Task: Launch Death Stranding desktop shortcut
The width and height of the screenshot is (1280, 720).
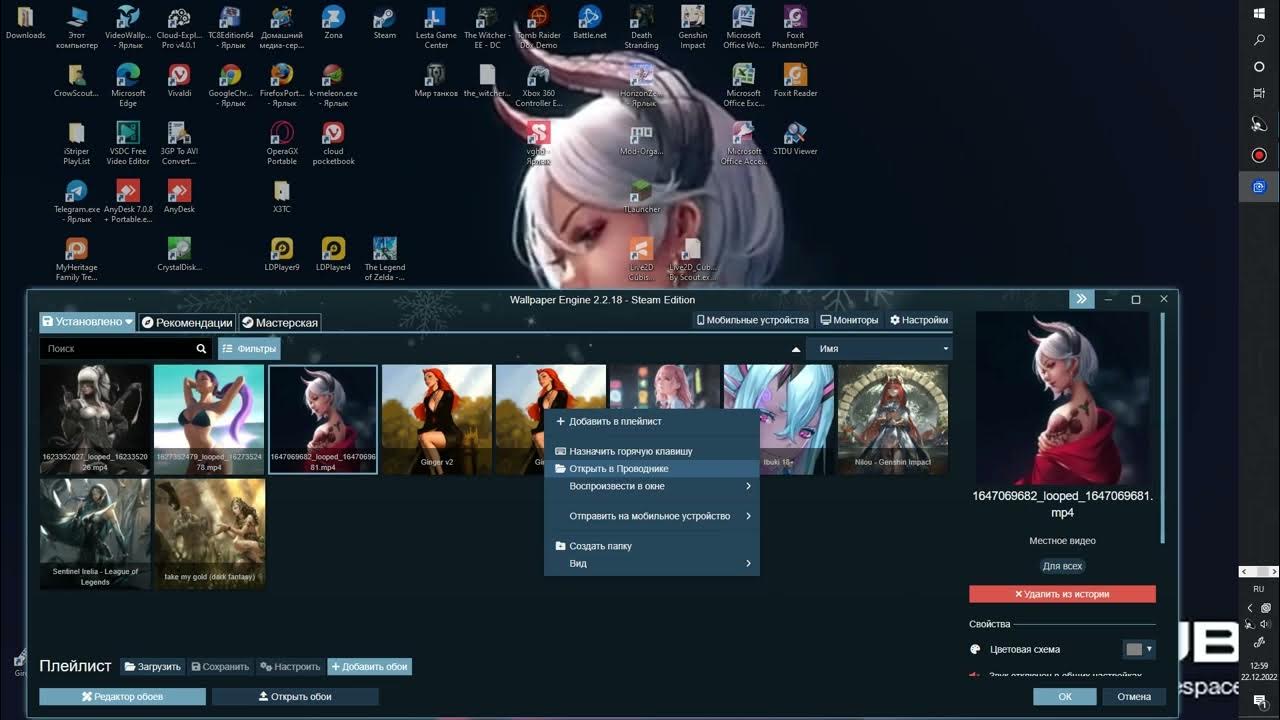Action: [x=641, y=27]
